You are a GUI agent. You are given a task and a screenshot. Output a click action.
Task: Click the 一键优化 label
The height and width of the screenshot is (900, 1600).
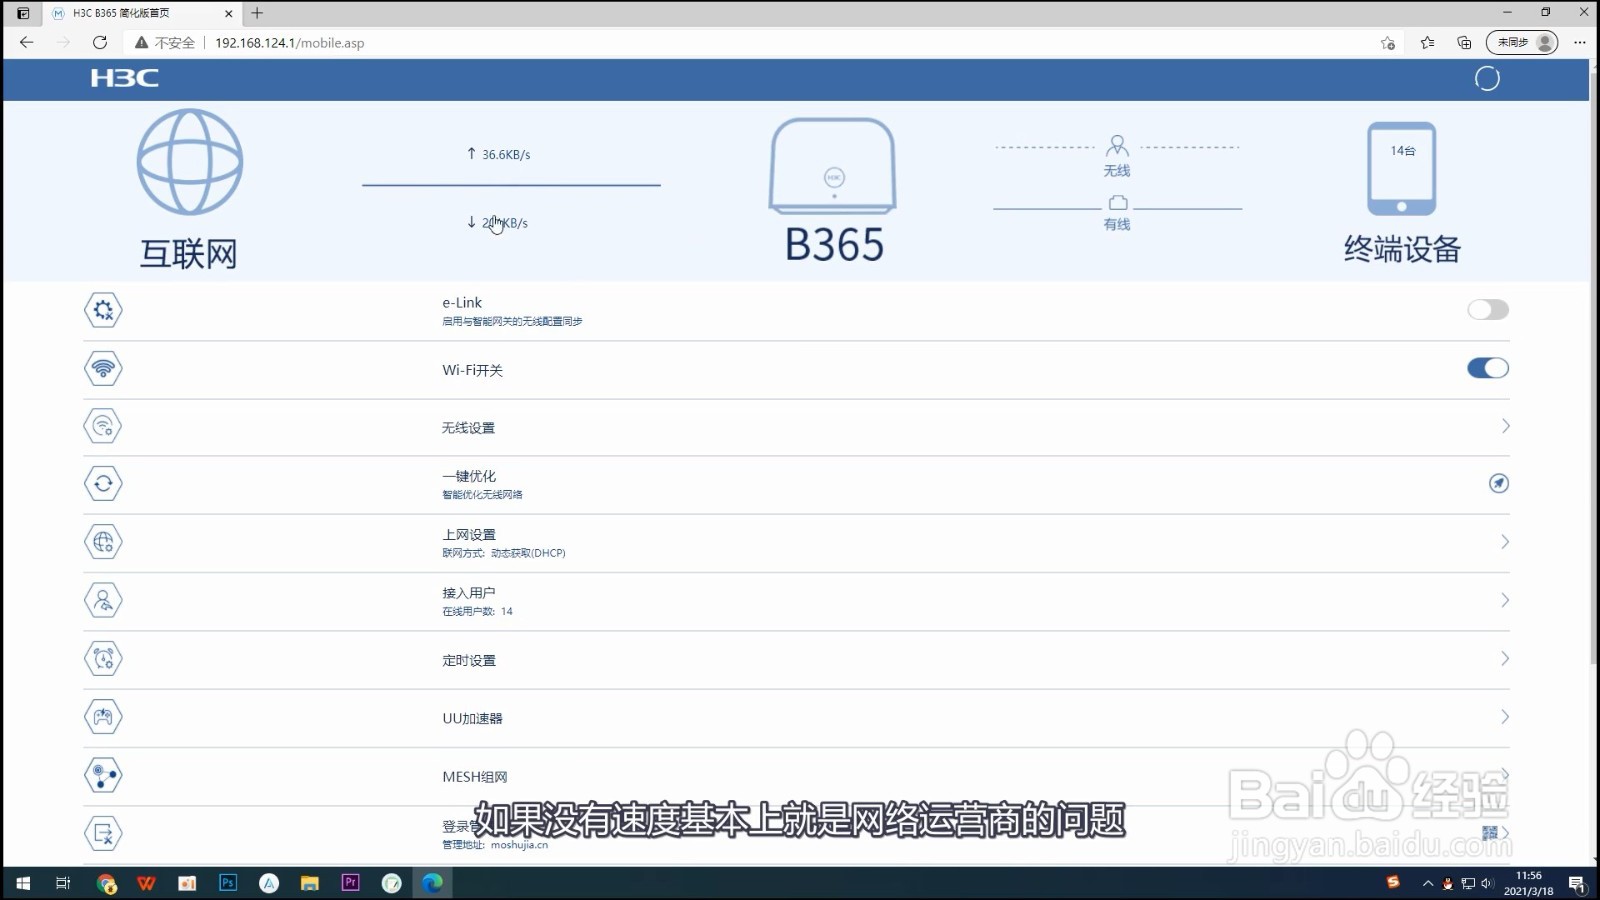469,476
